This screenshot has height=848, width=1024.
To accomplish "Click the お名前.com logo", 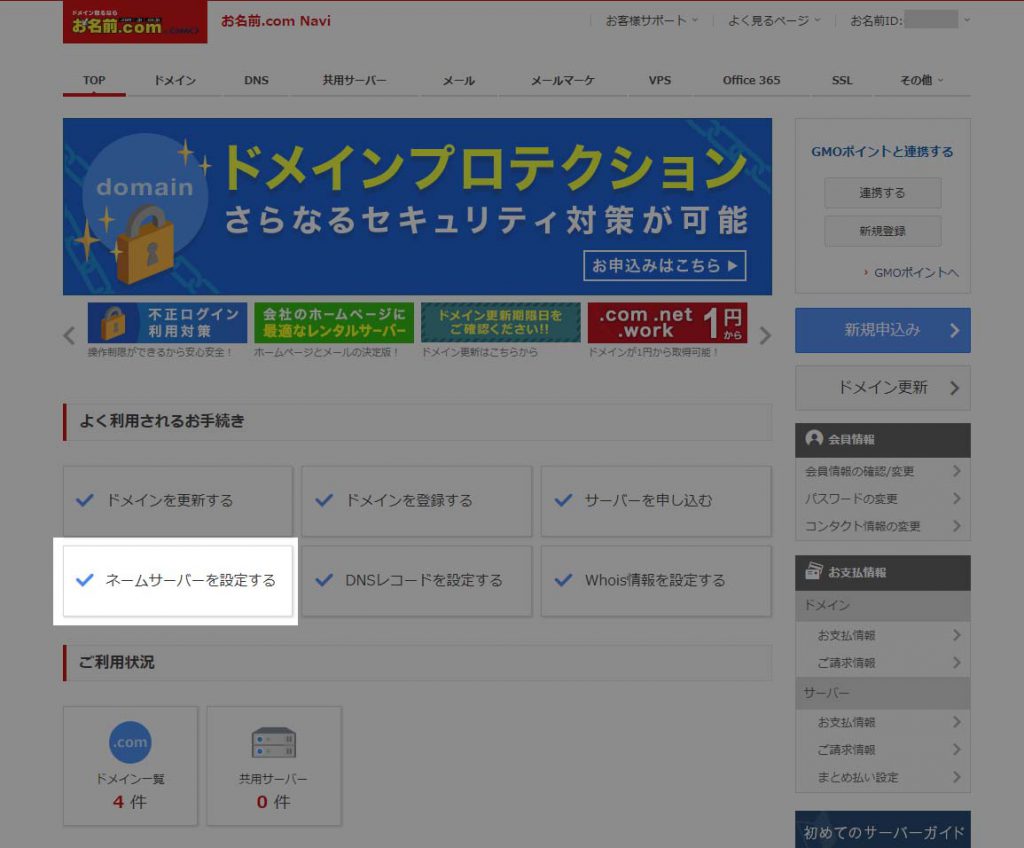I will (135, 22).
